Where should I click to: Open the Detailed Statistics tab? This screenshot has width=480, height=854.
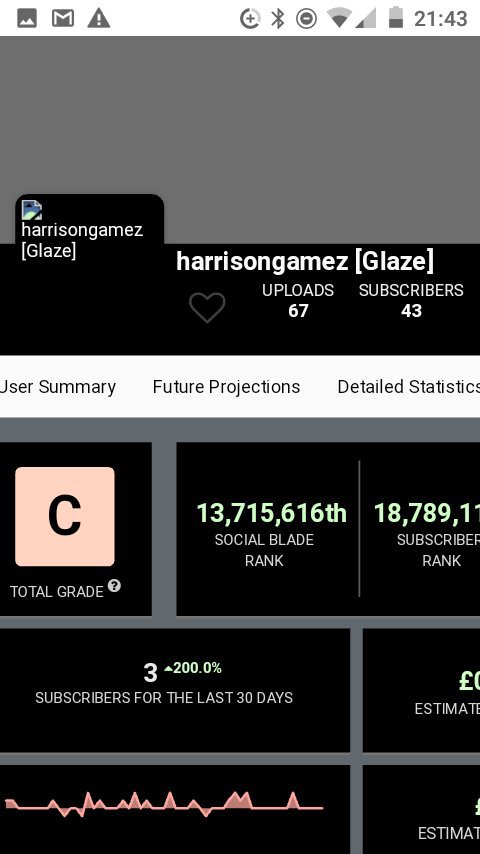pyautogui.click(x=409, y=387)
